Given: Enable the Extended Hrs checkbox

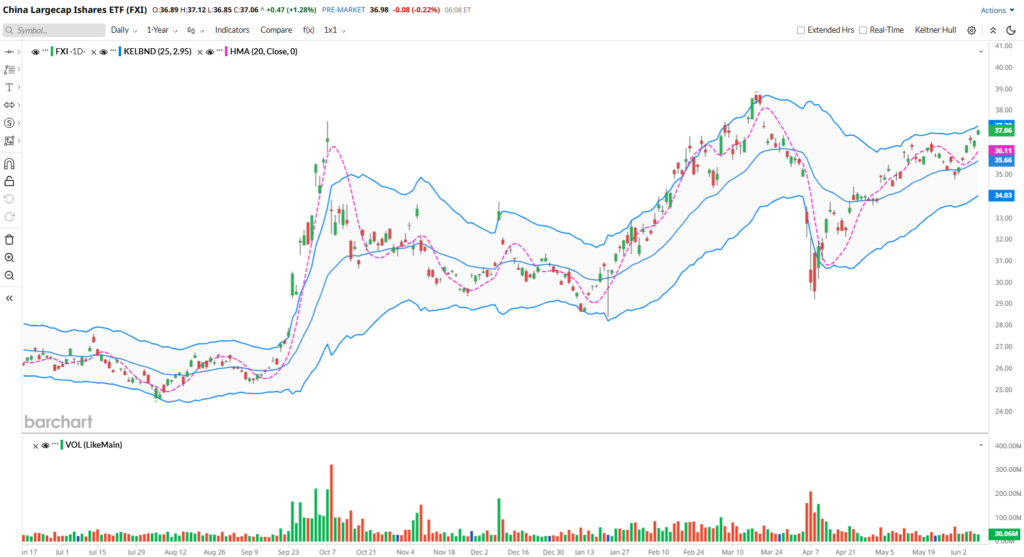Looking at the screenshot, I should click(801, 30).
